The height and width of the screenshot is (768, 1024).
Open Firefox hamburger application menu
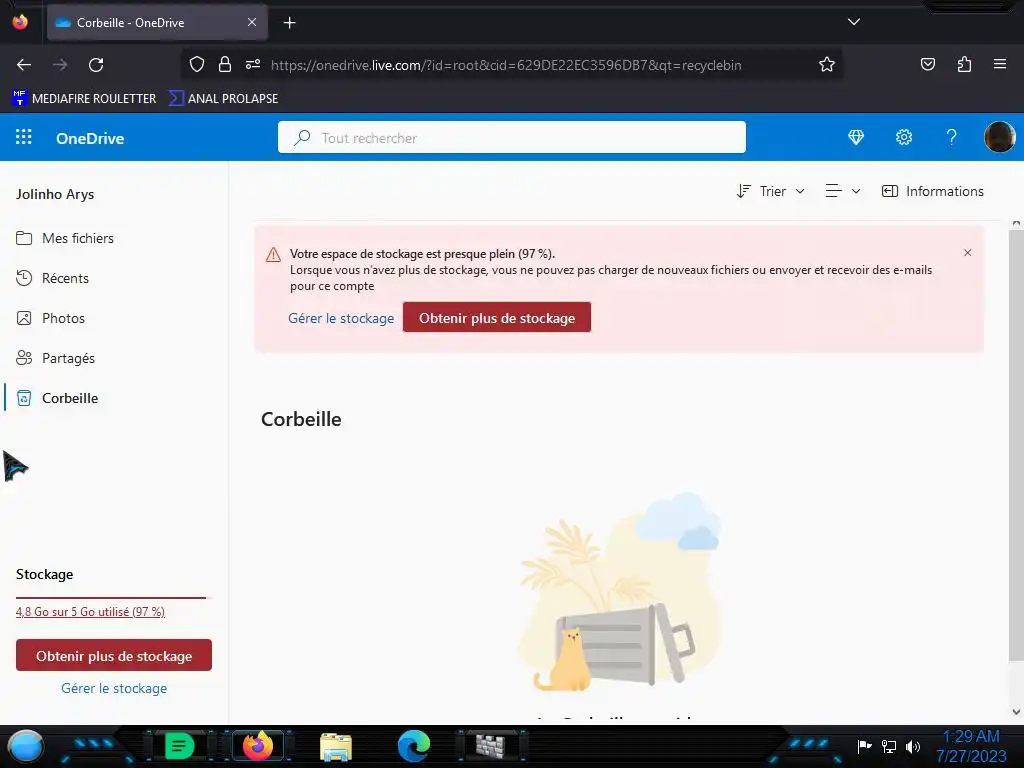[999, 65]
